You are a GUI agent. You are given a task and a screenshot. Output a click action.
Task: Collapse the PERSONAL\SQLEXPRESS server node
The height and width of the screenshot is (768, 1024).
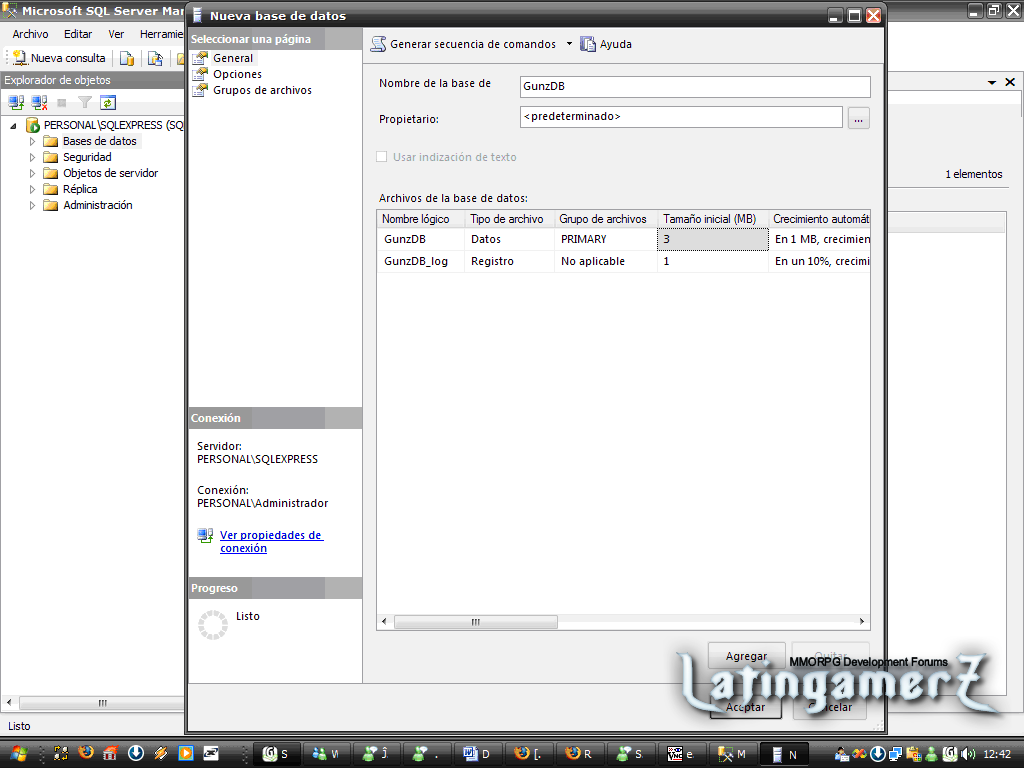pos(14,125)
